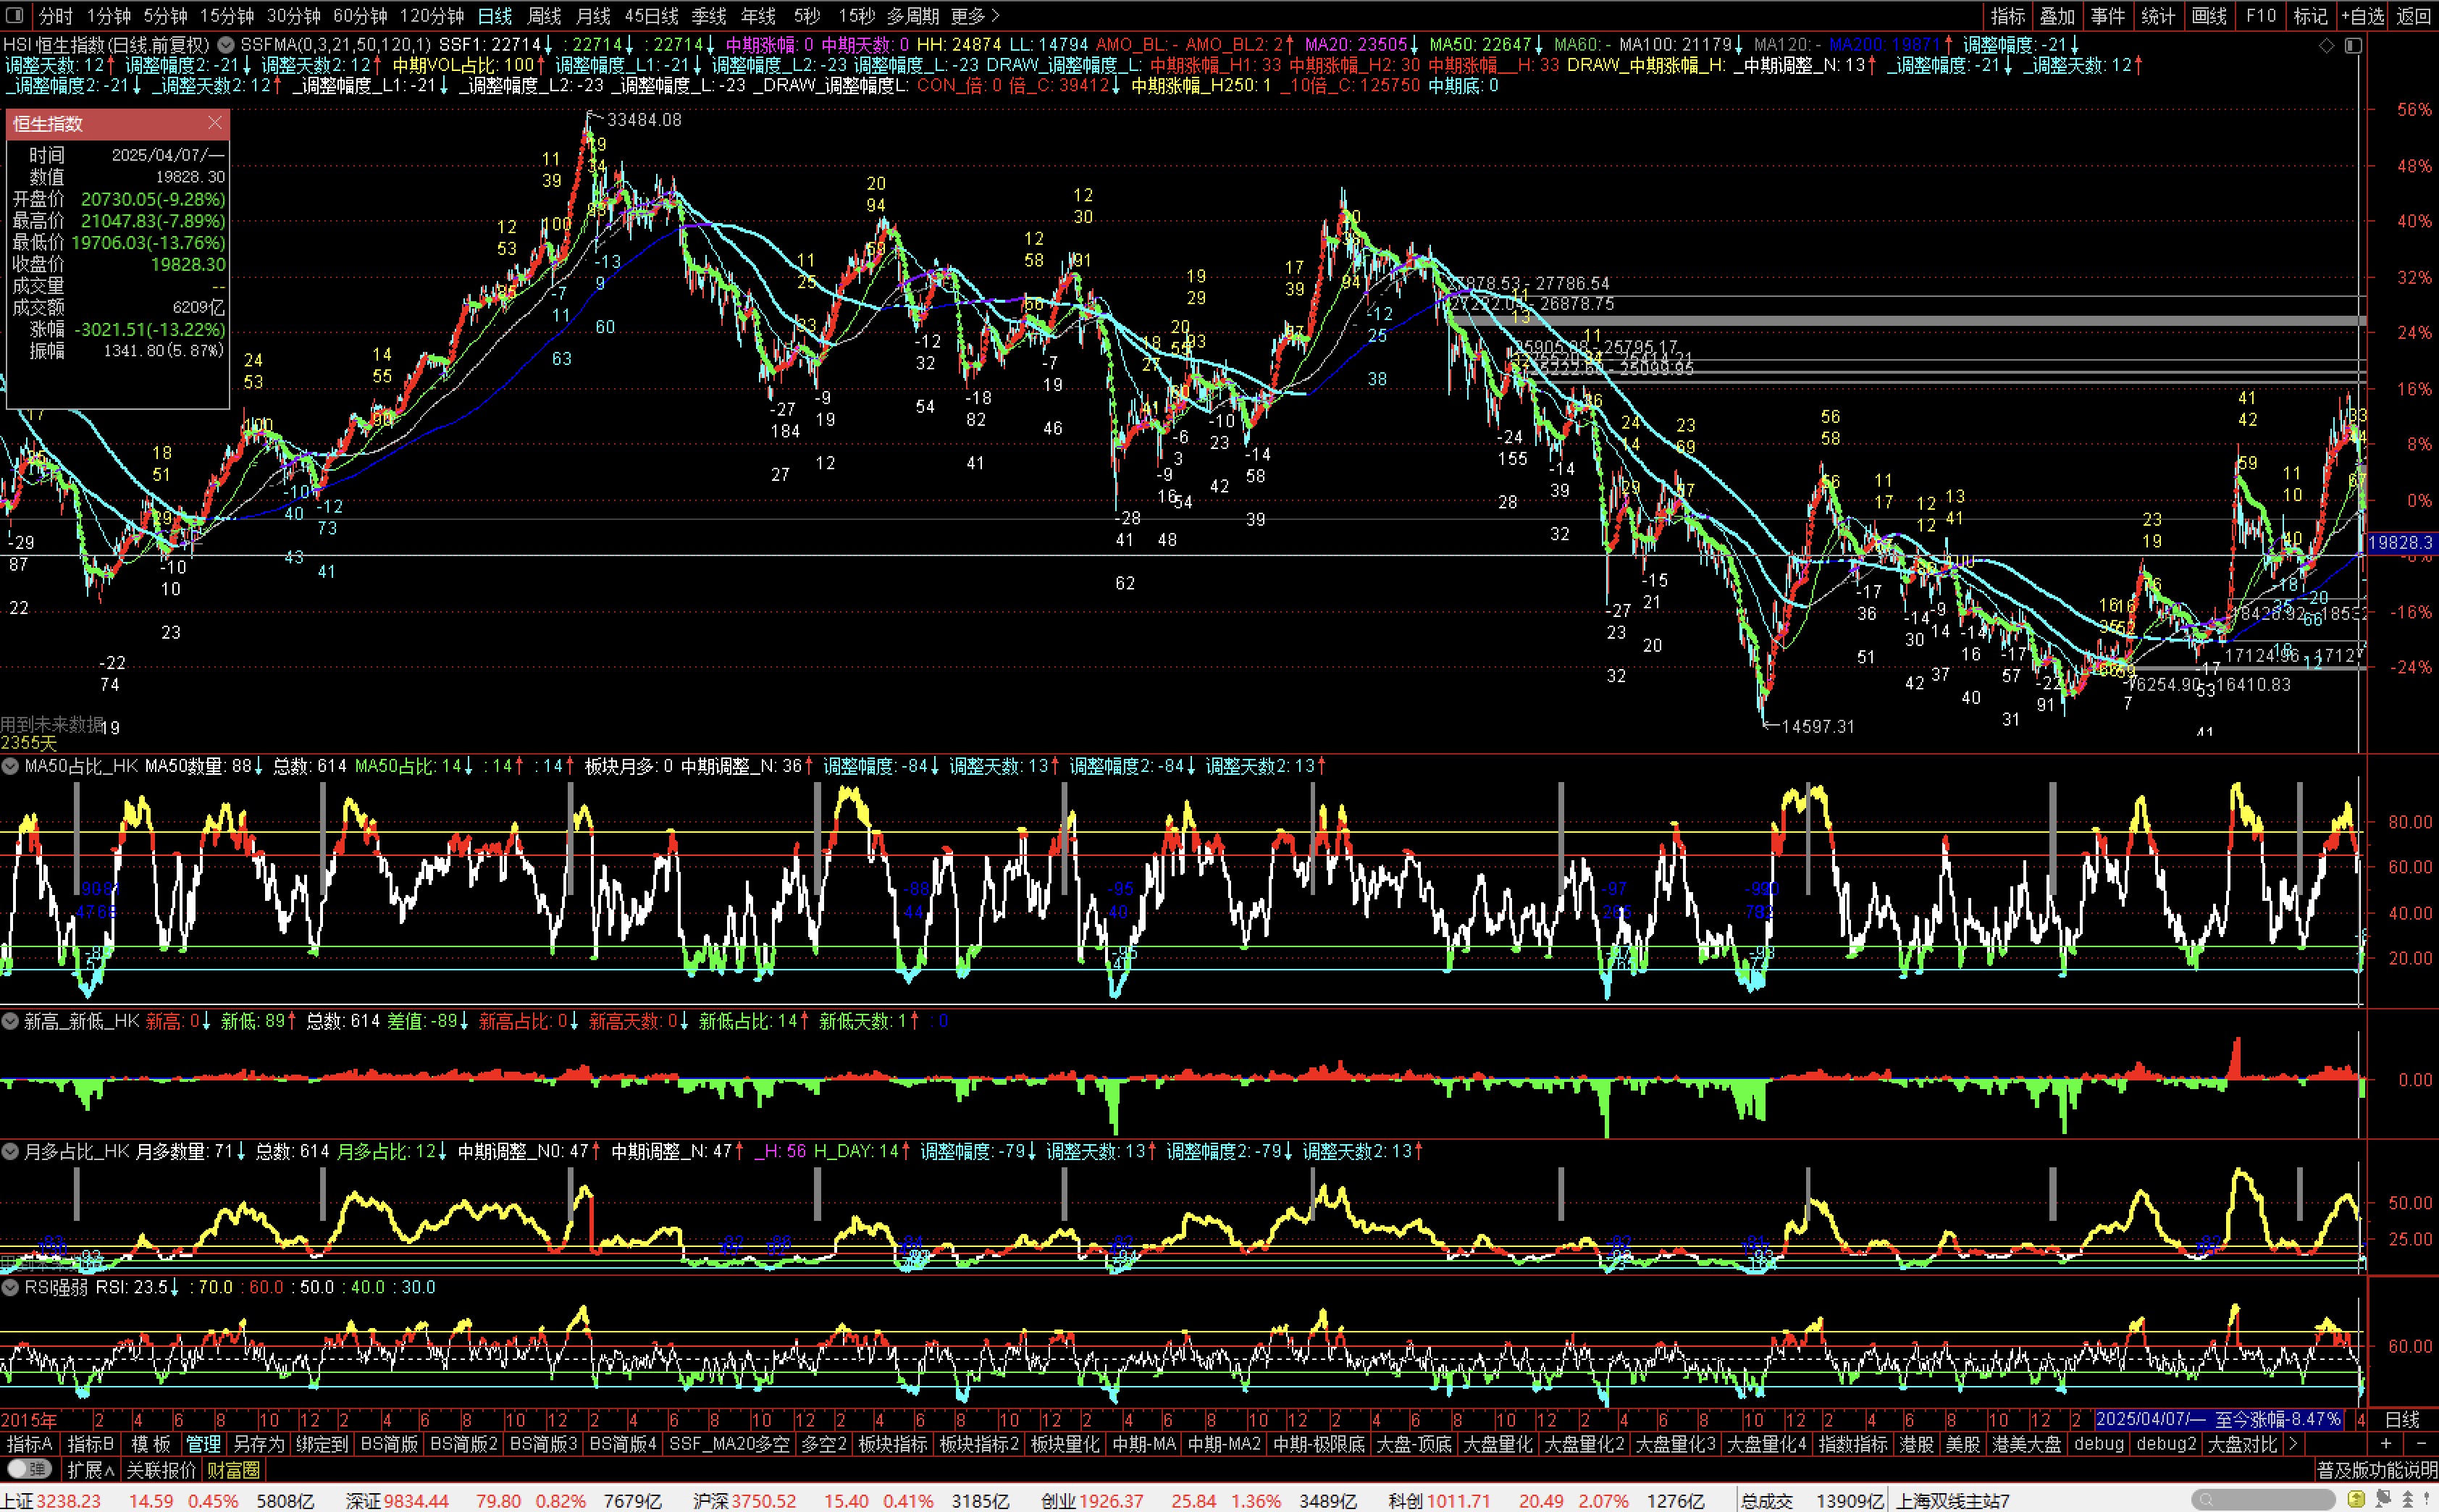Click the 上海双线主站7 server label
The height and width of the screenshot is (1512, 2439).
click(1953, 1500)
